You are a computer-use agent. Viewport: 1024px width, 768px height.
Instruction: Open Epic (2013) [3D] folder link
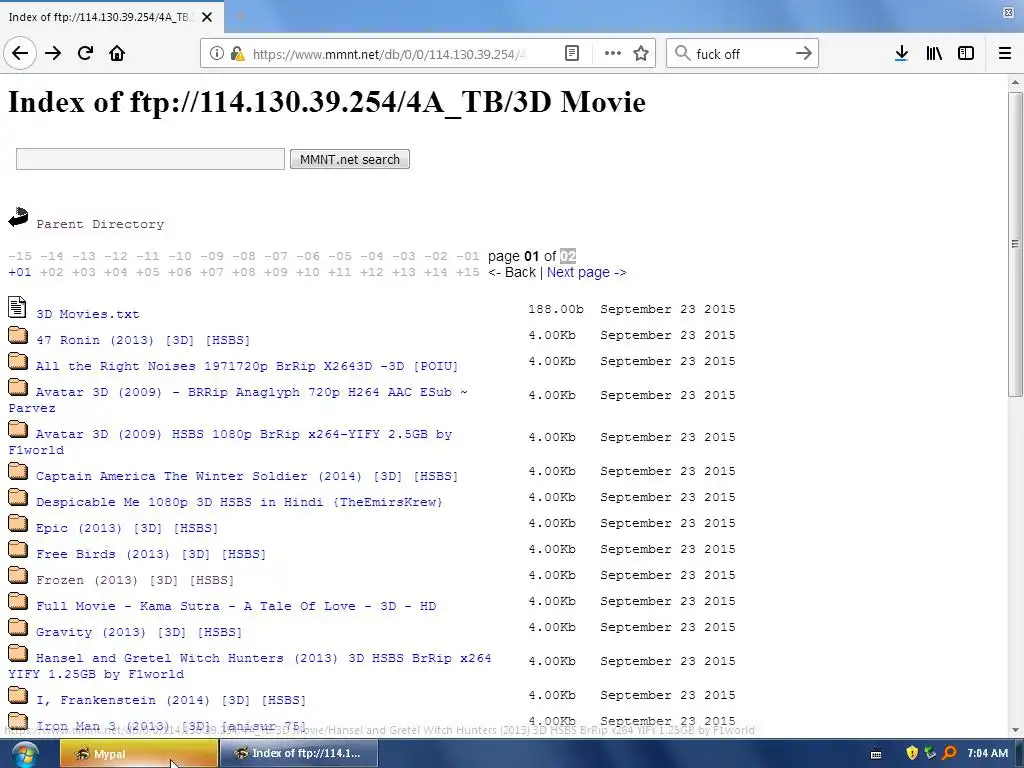click(127, 528)
